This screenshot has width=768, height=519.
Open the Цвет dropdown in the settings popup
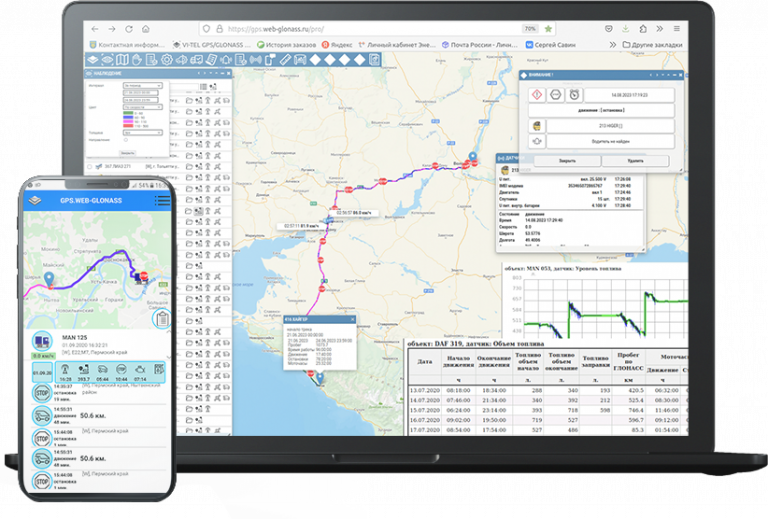click(143, 107)
